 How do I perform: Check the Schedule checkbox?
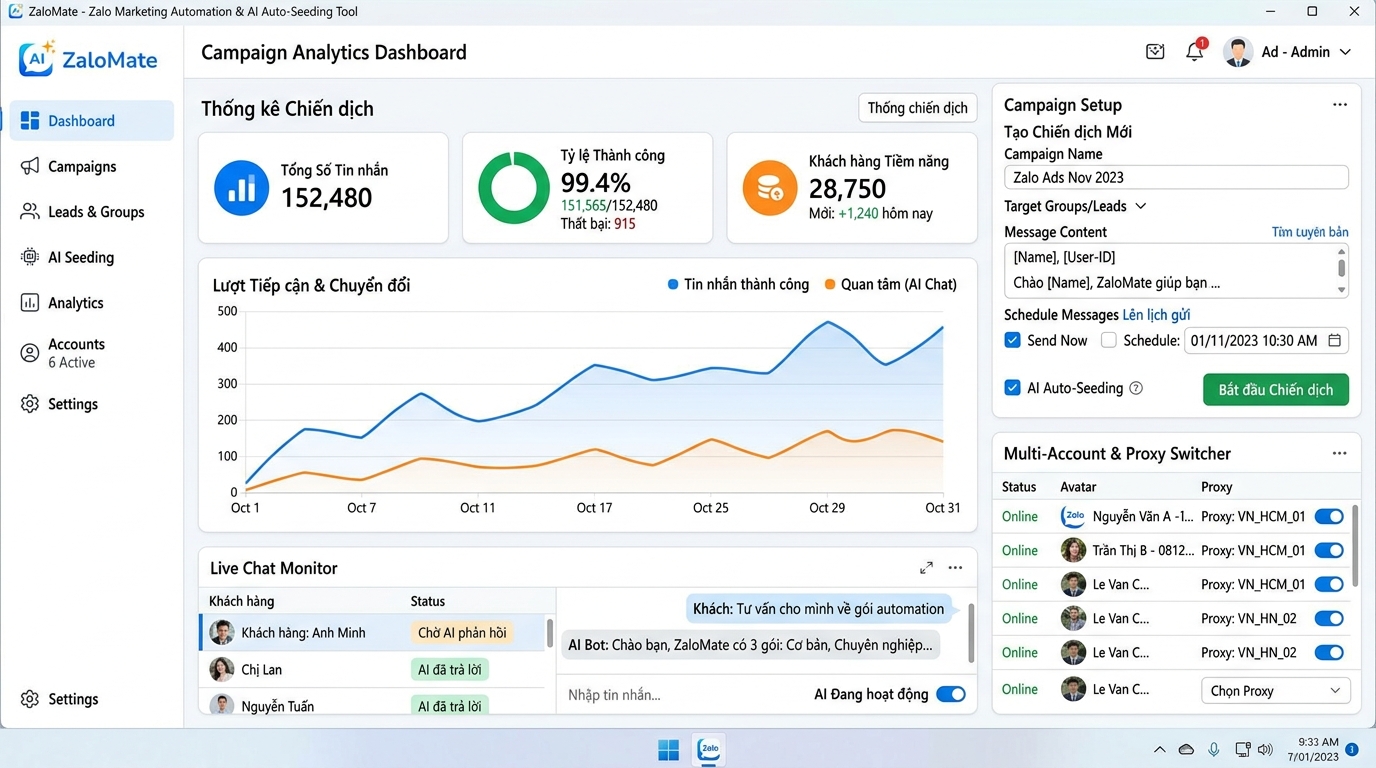pos(1108,340)
